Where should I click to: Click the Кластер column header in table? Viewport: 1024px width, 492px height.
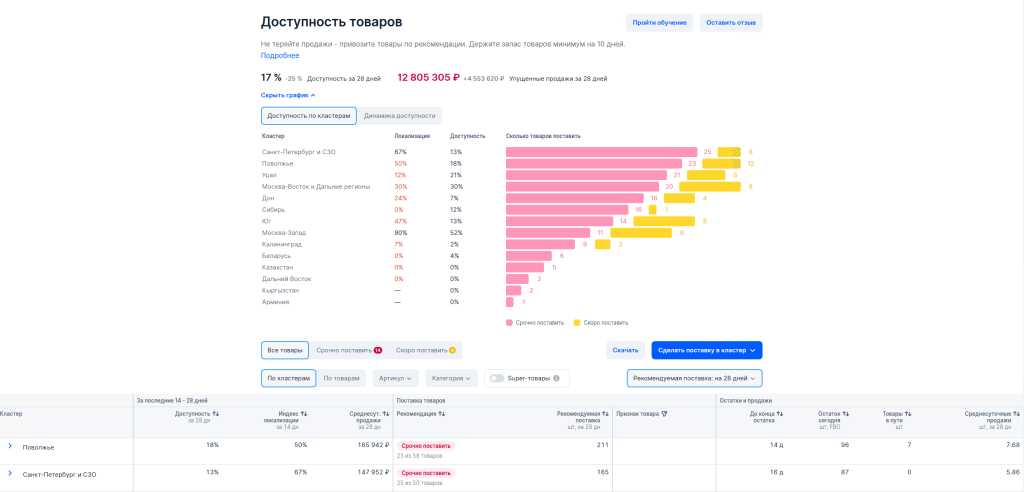coord(11,414)
